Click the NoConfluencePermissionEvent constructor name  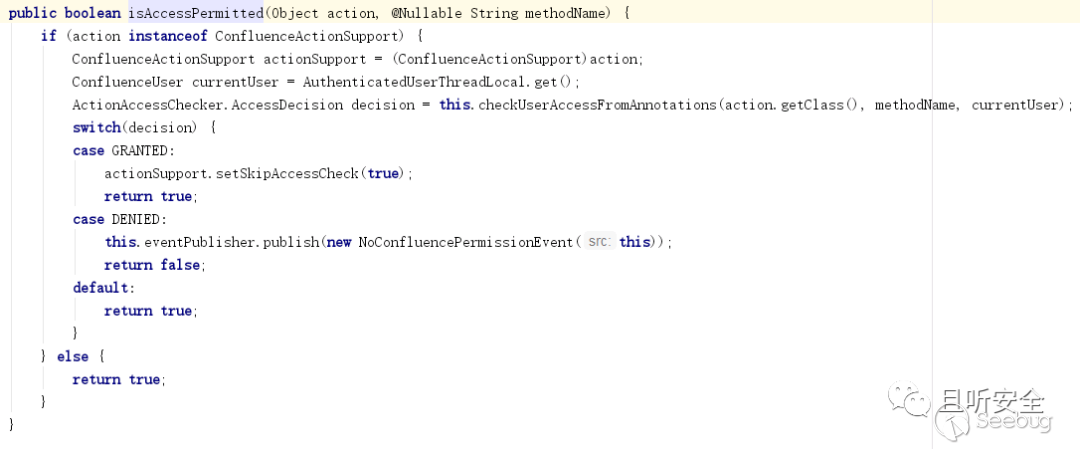pyautogui.click(x=466, y=242)
